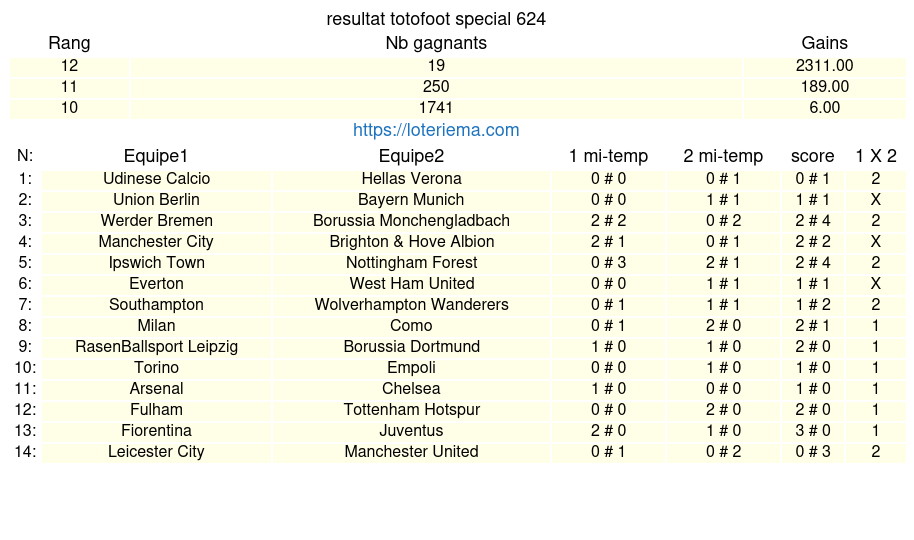This screenshot has width=914, height=540.
Task: Click the Equipe1 column header
Action: click(156, 156)
